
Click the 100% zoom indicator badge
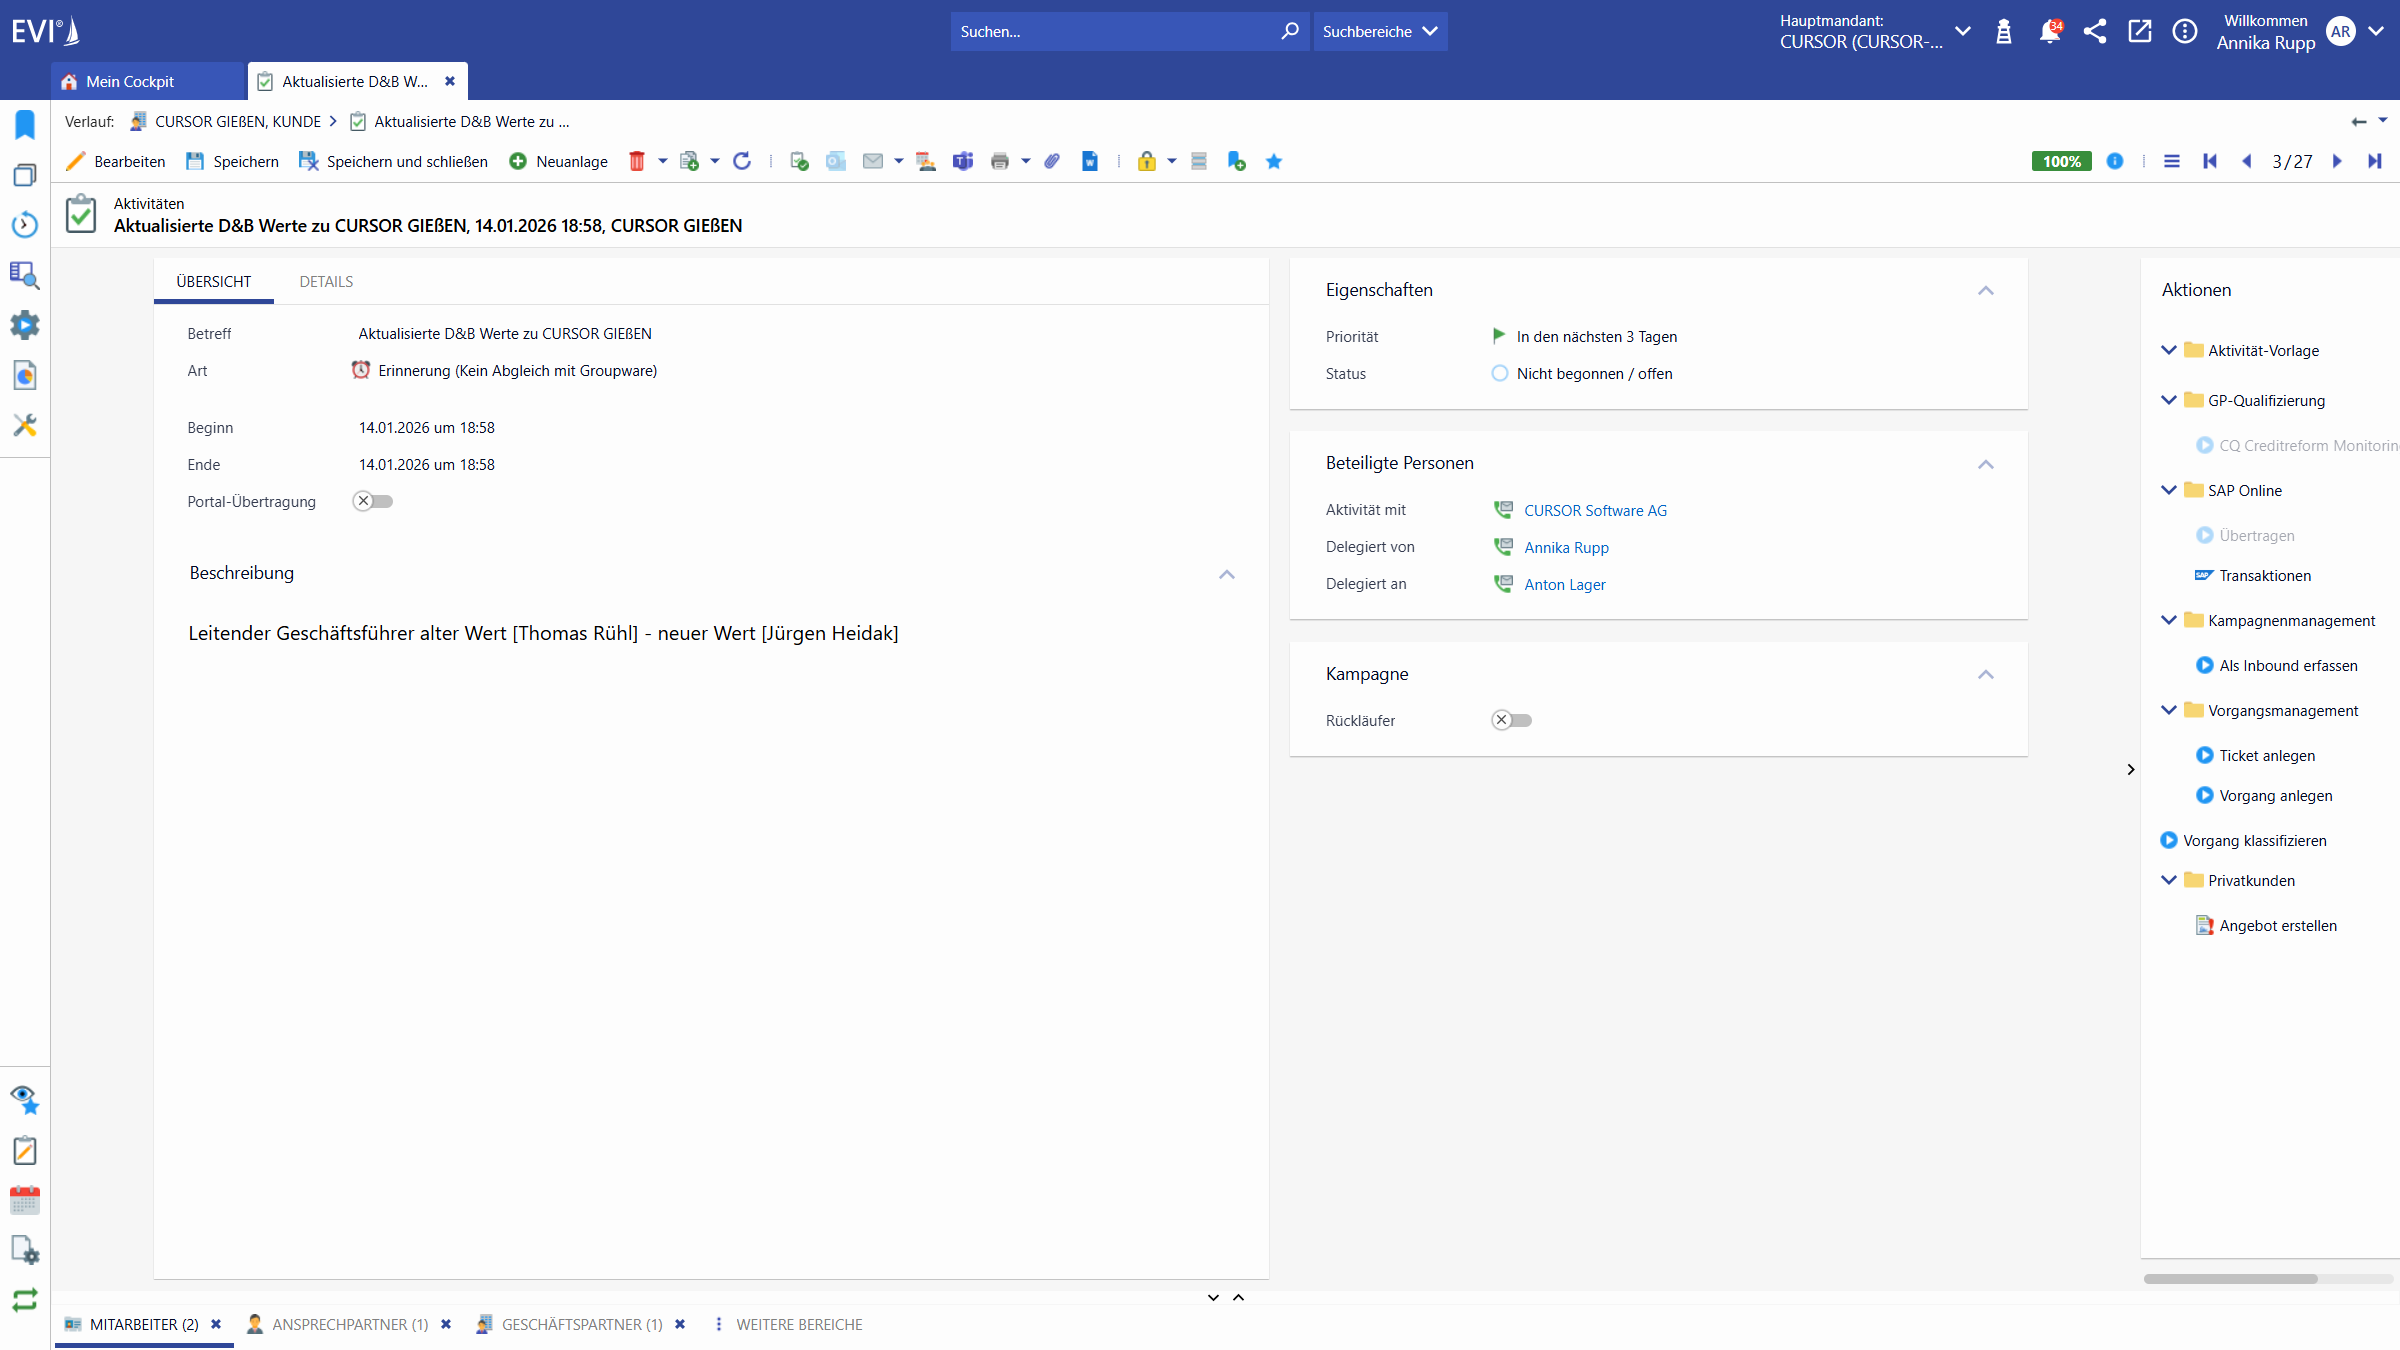coord(2060,160)
